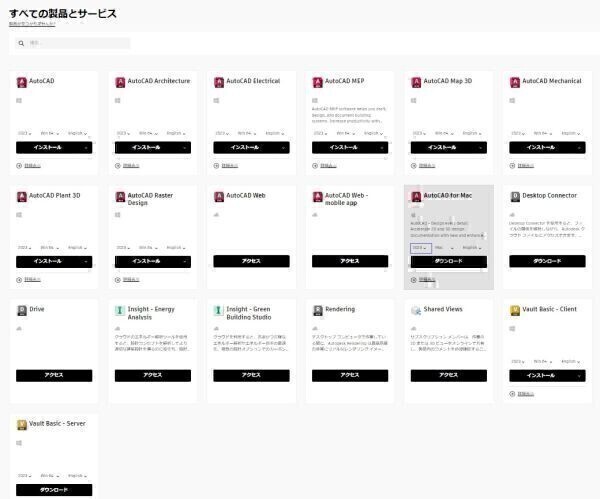Click the AutoCAD Web mobile app icon
The height and width of the screenshot is (499, 600).
click(318, 197)
